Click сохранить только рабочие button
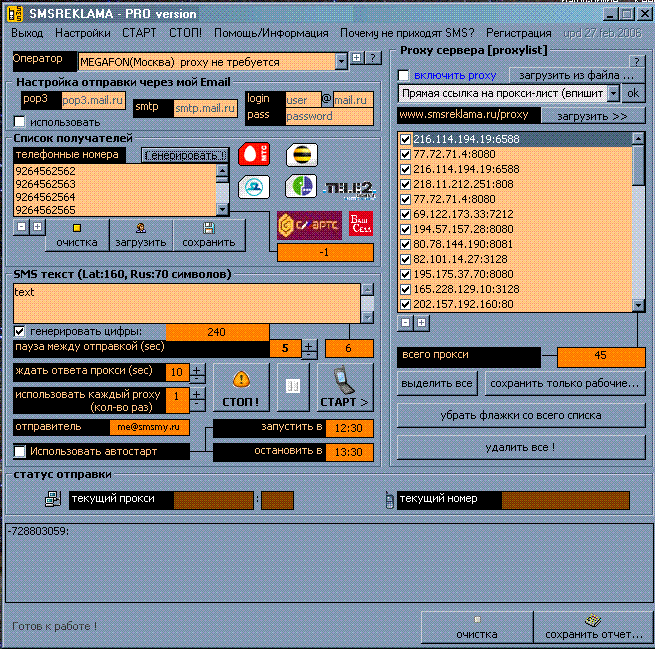The width and height of the screenshot is (655, 649). coord(565,384)
